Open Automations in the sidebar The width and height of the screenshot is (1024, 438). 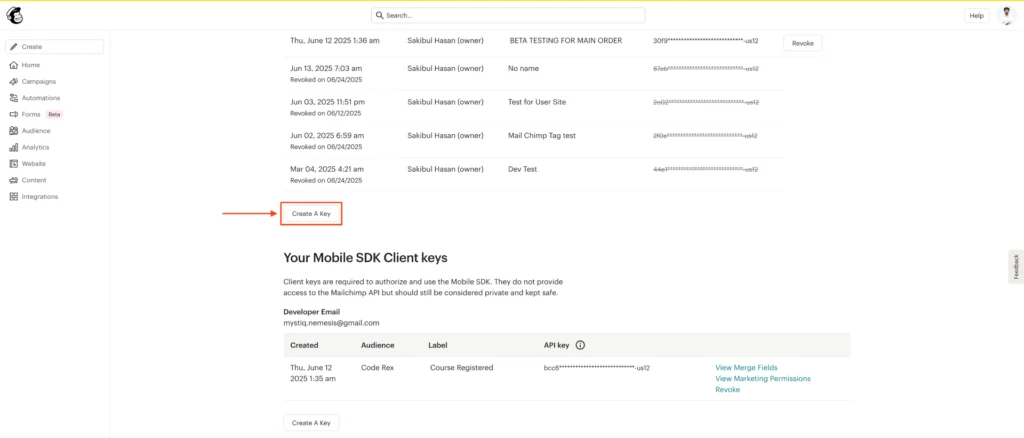(x=40, y=98)
